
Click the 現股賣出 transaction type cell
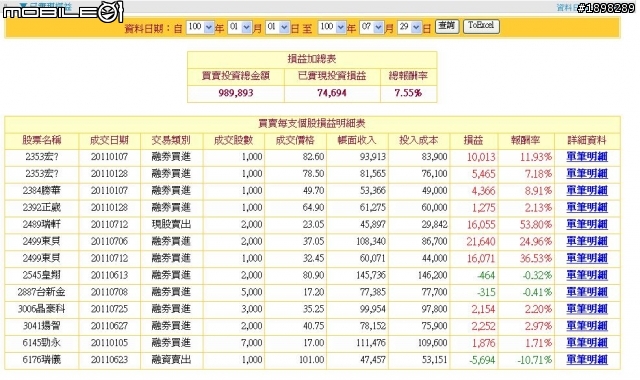pyautogui.click(x=171, y=224)
